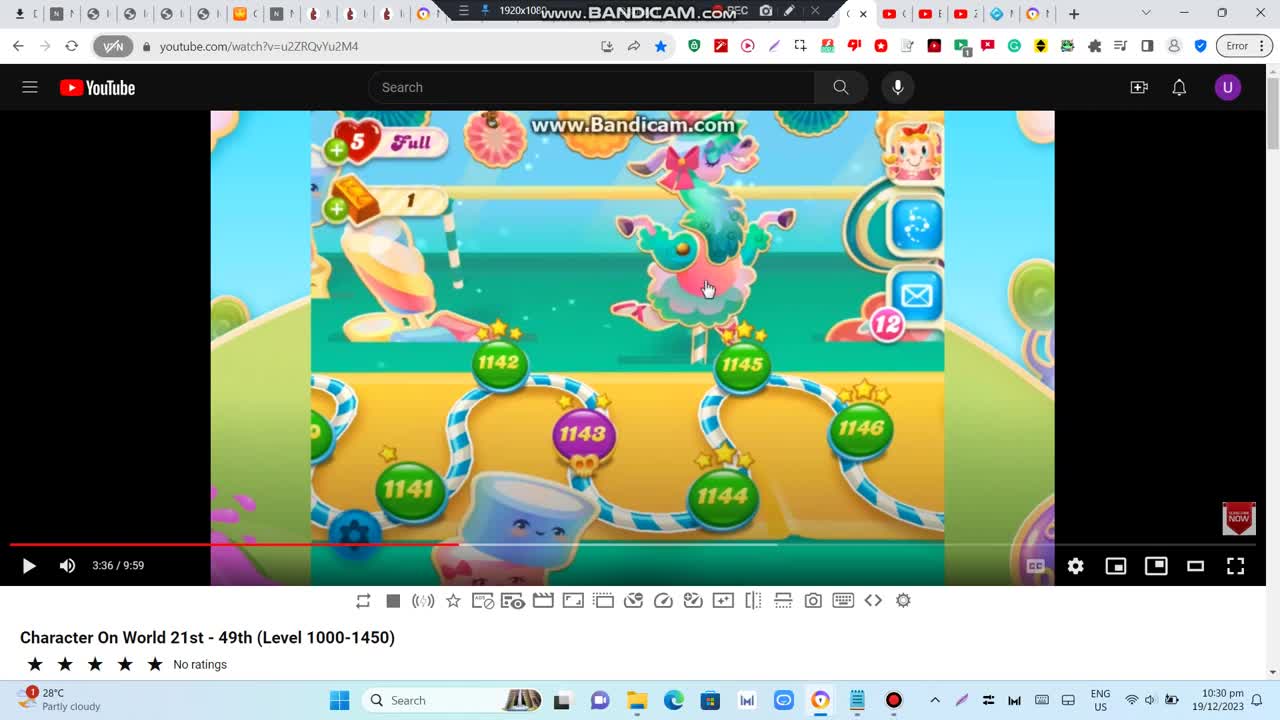1280x720 pixels.
Task: Show hidden system tray icons chevron
Action: (x=935, y=700)
